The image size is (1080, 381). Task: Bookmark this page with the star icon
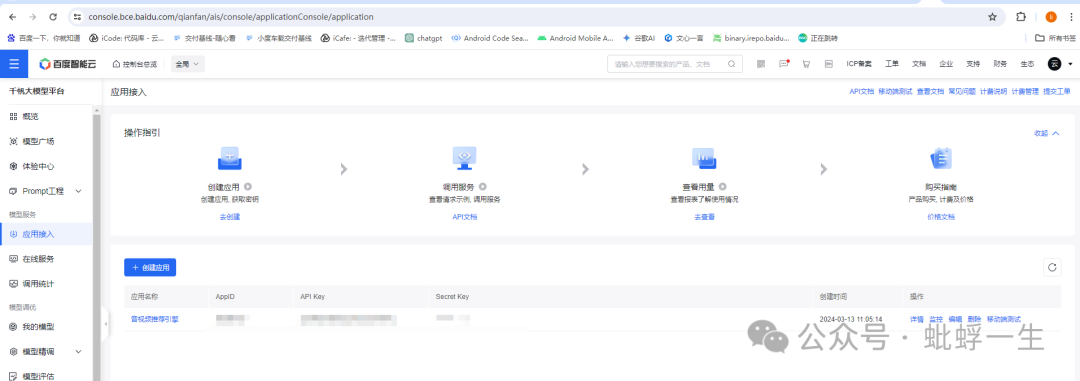[x=992, y=17]
